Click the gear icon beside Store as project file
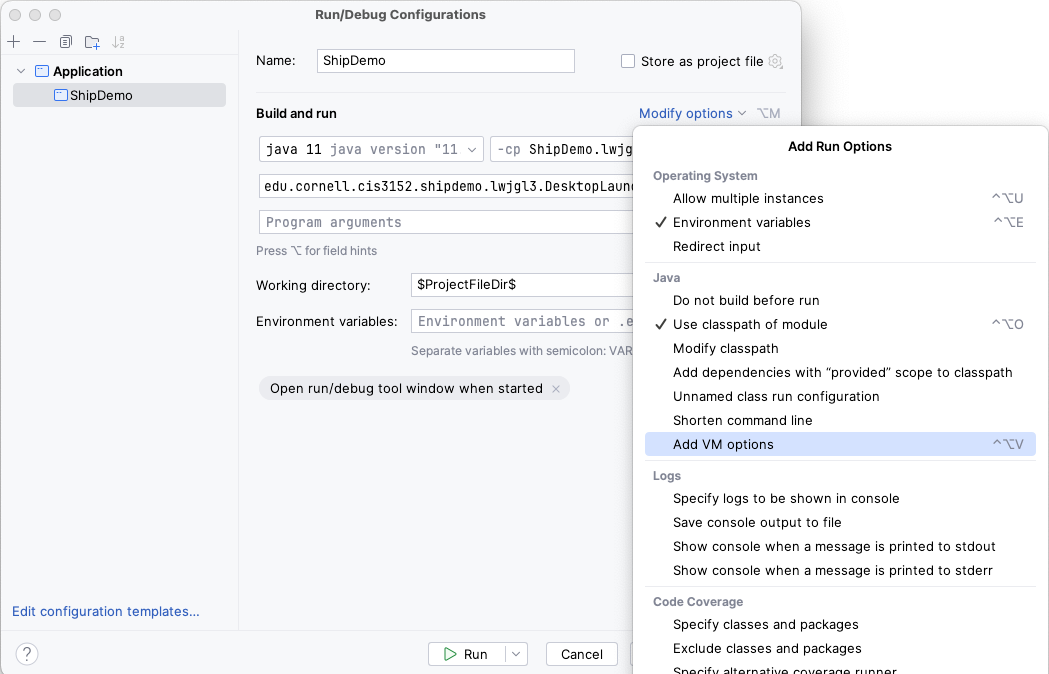Image resolution: width=1049 pixels, height=674 pixels. coord(775,61)
